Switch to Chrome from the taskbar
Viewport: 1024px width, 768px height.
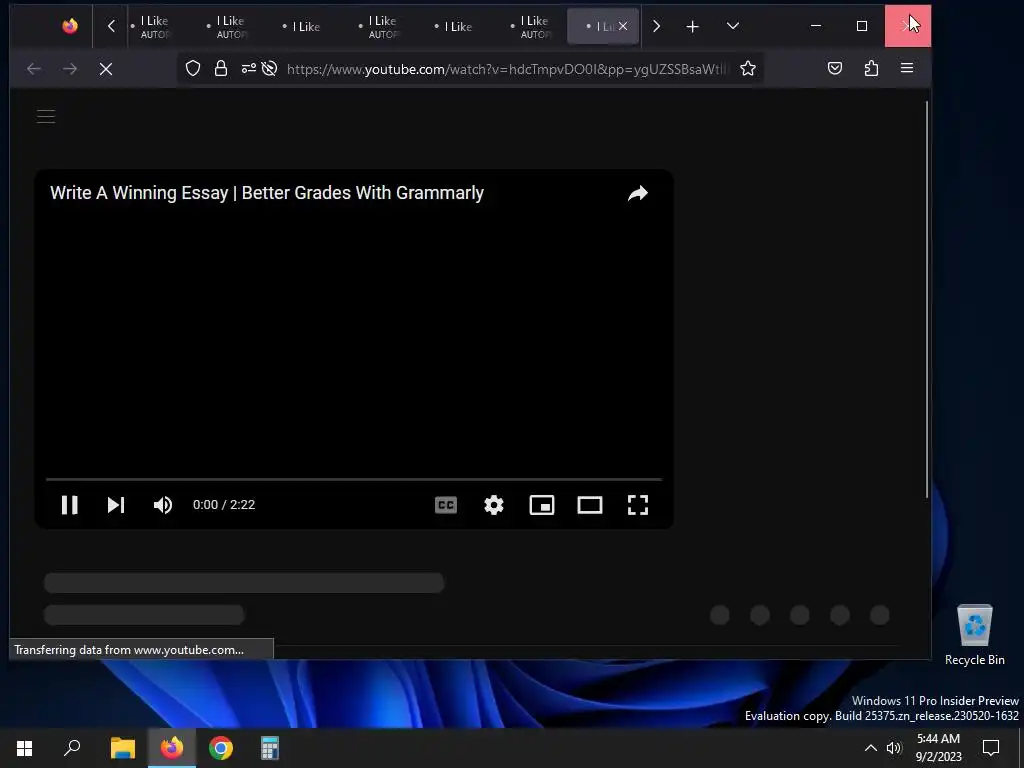221,748
